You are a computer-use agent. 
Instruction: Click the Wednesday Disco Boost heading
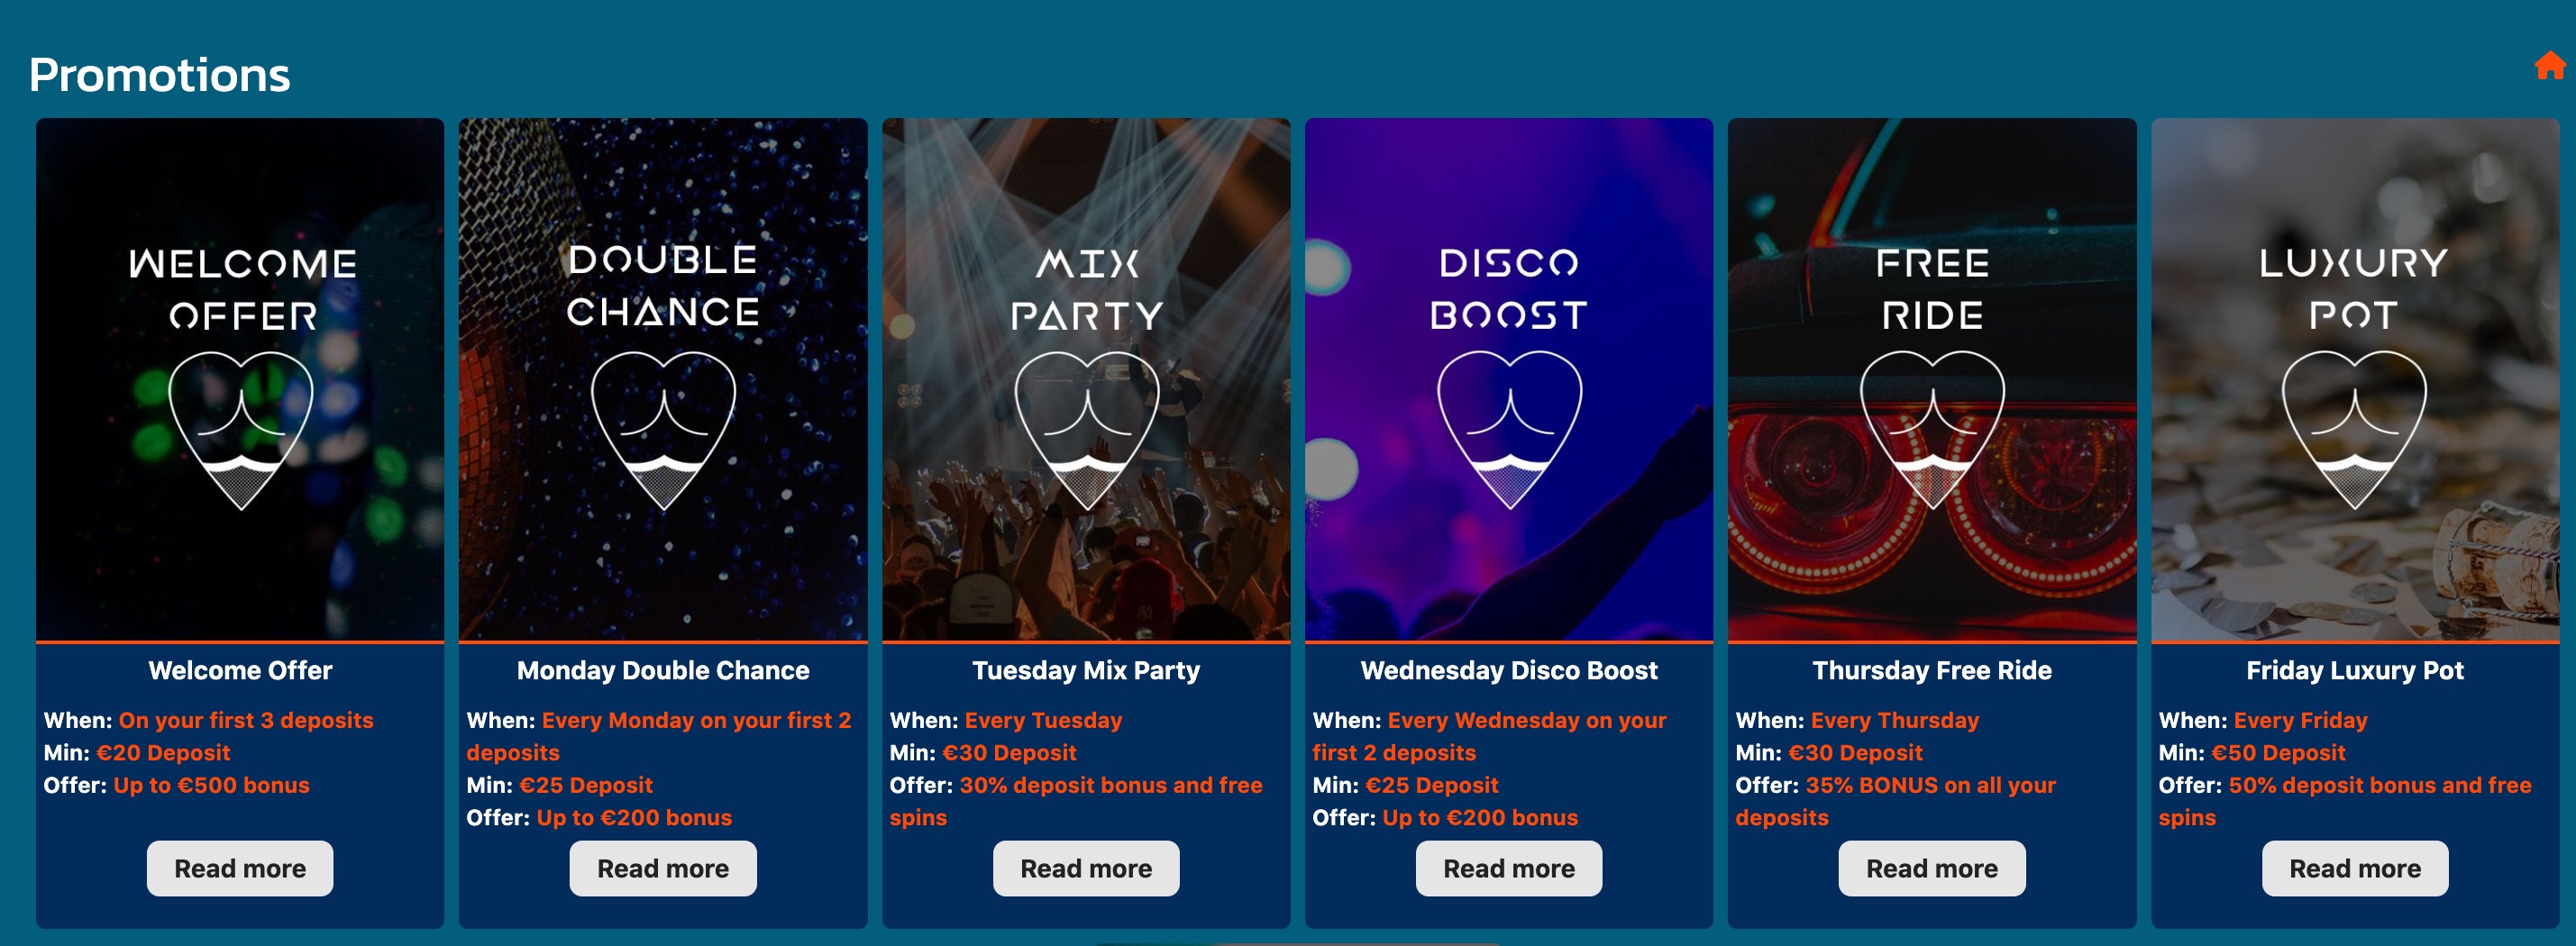point(1509,670)
